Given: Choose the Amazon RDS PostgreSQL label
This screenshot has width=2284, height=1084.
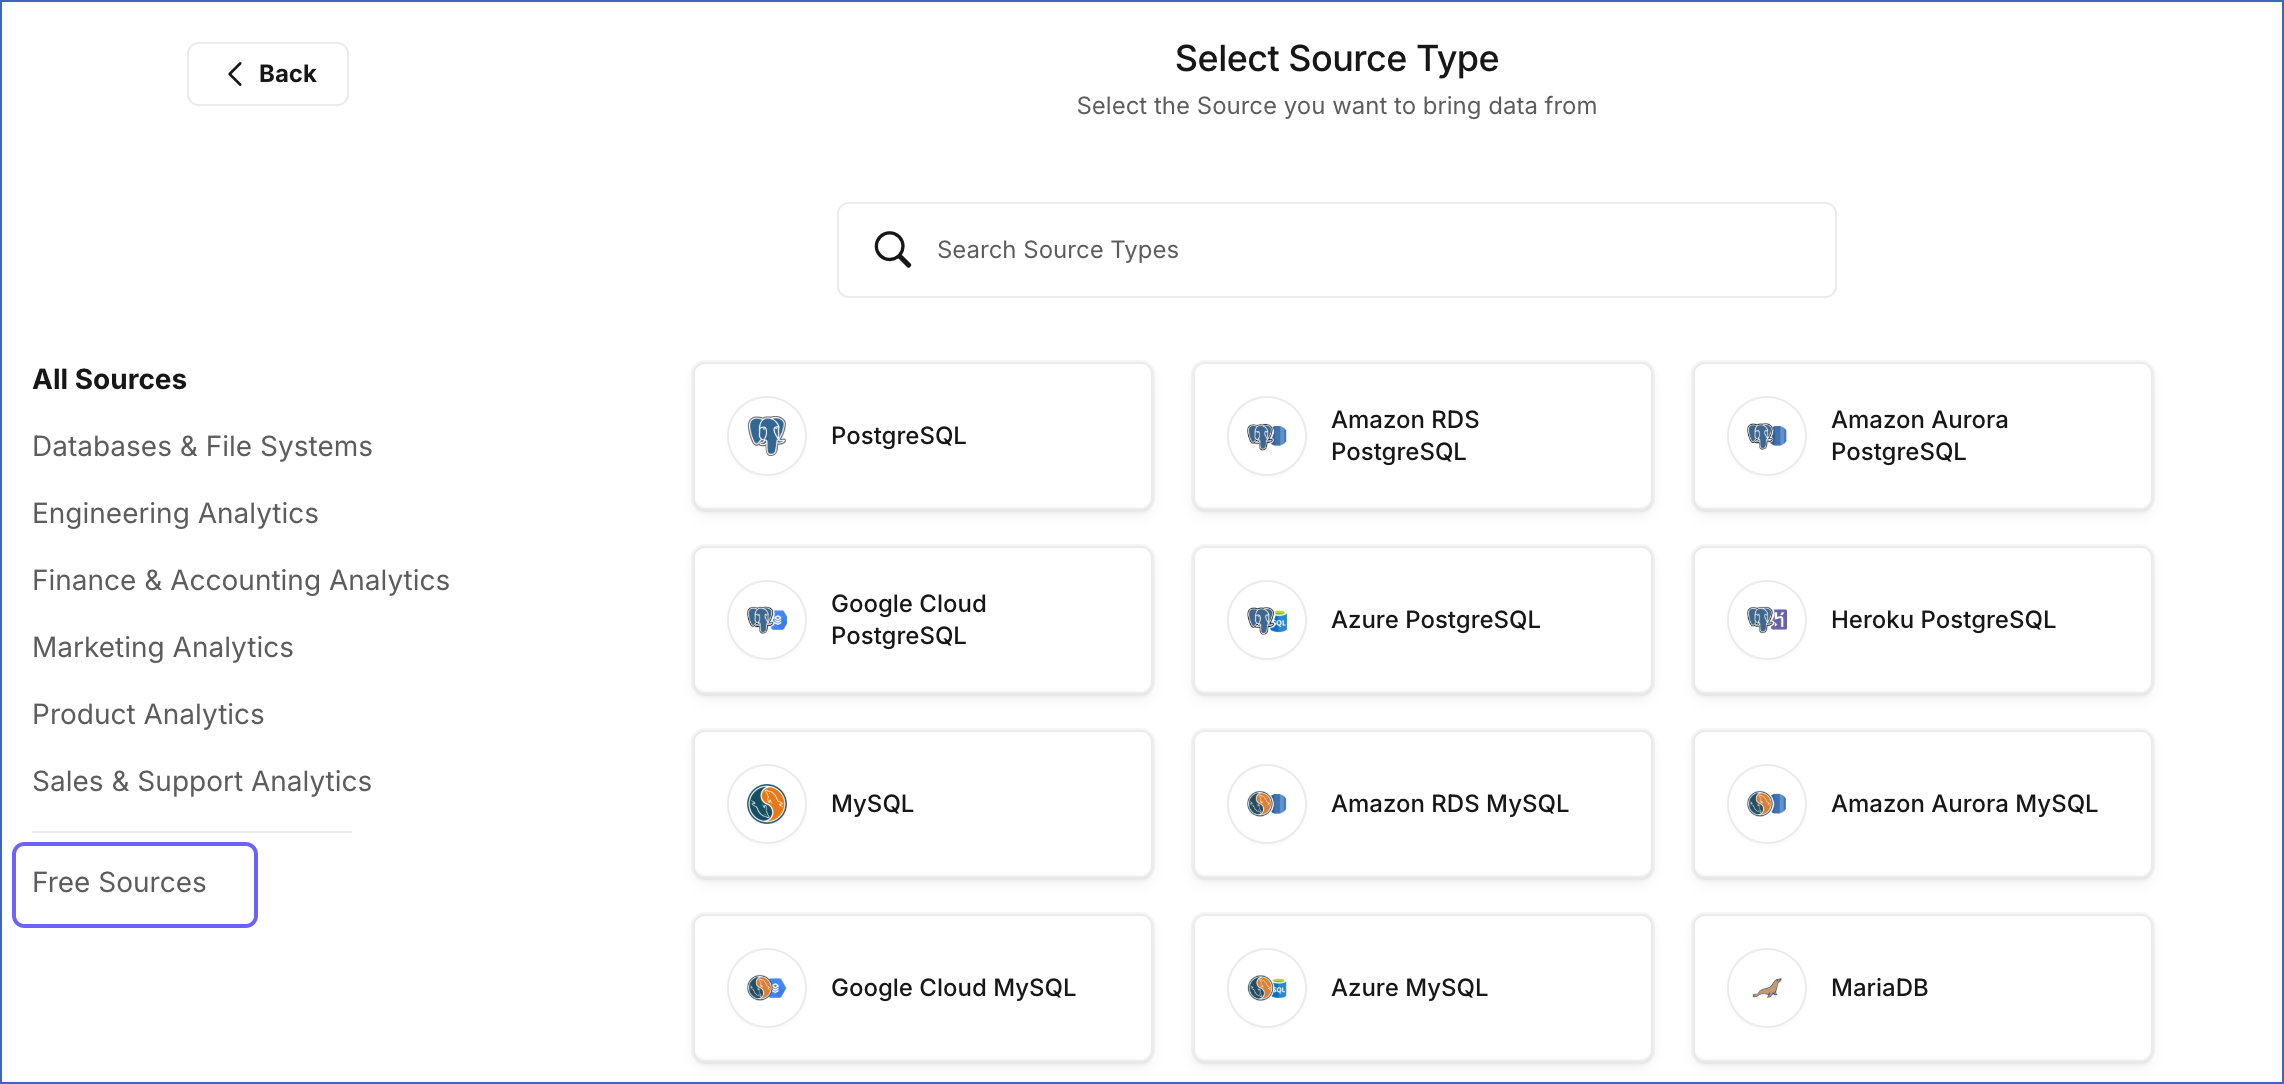Looking at the screenshot, I should (1405, 436).
